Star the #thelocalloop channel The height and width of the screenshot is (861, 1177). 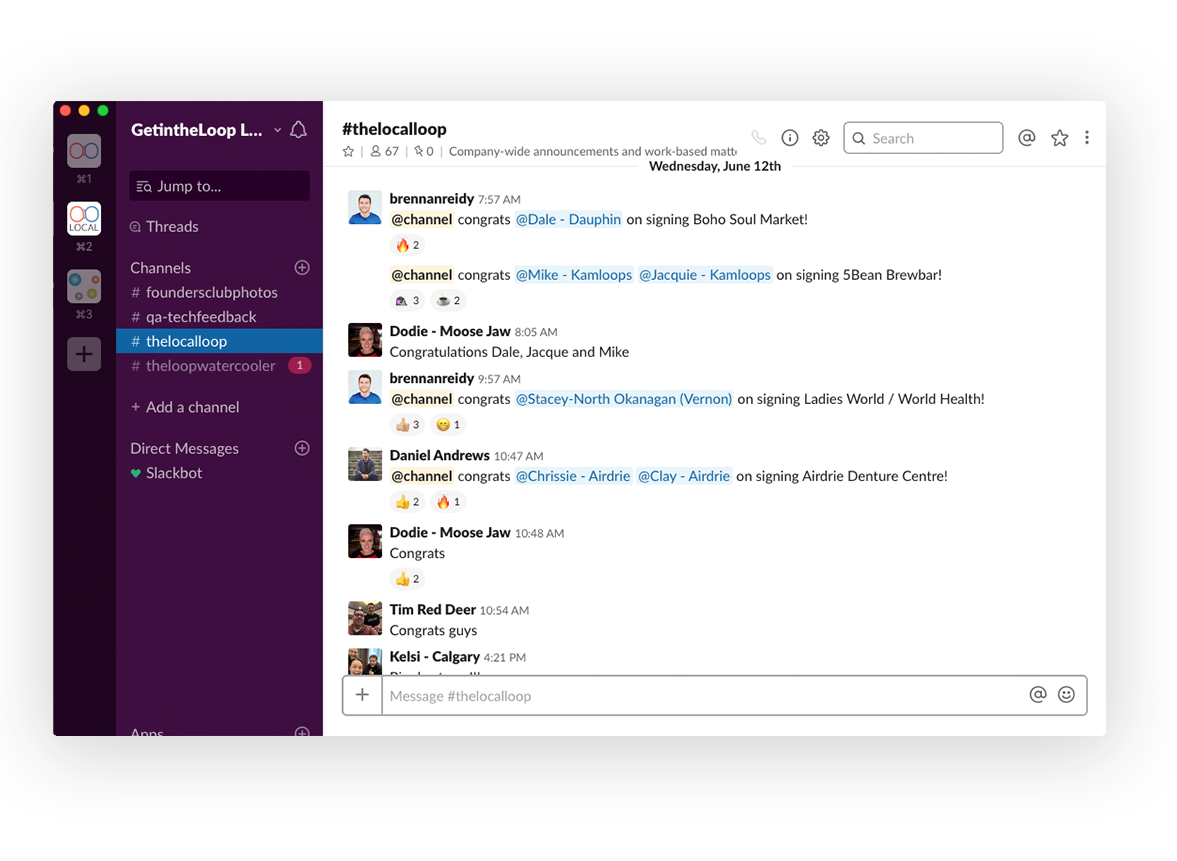click(348, 152)
